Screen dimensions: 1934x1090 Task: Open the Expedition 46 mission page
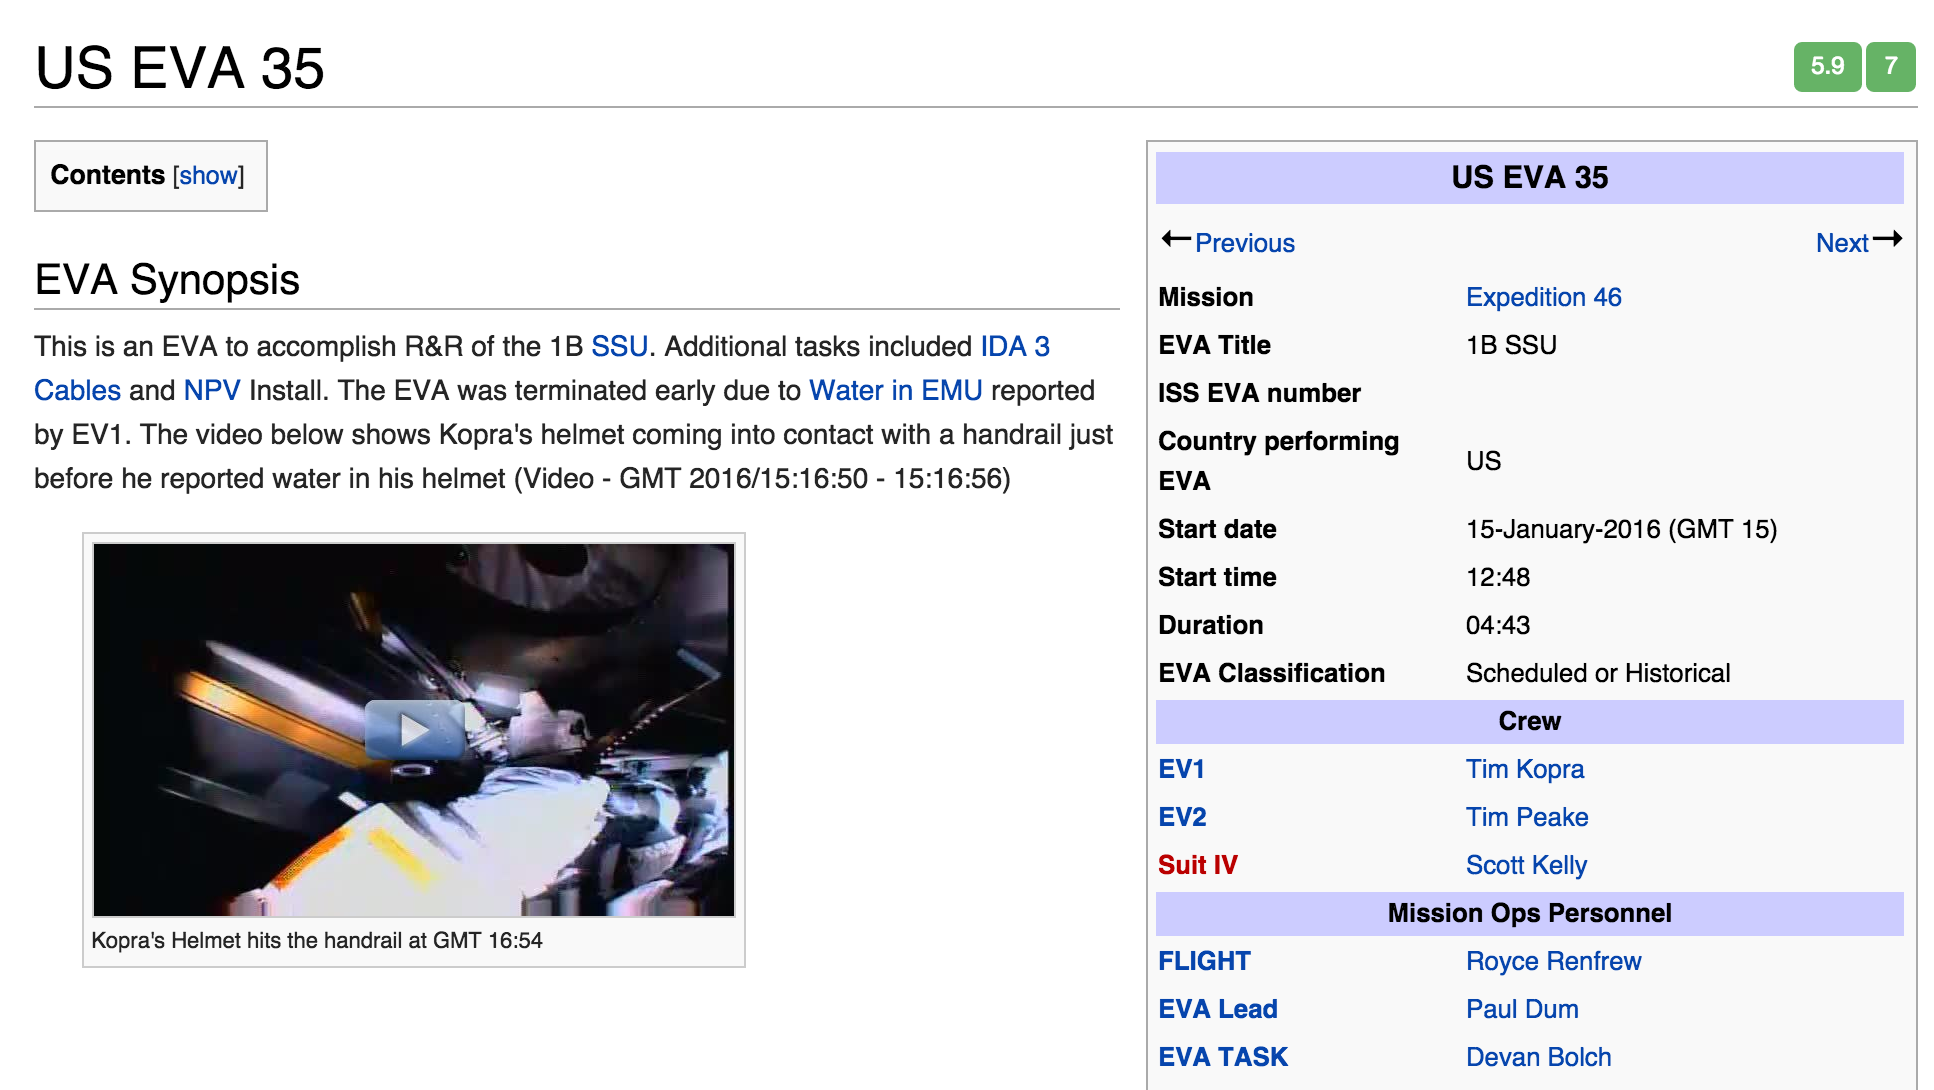1543,297
